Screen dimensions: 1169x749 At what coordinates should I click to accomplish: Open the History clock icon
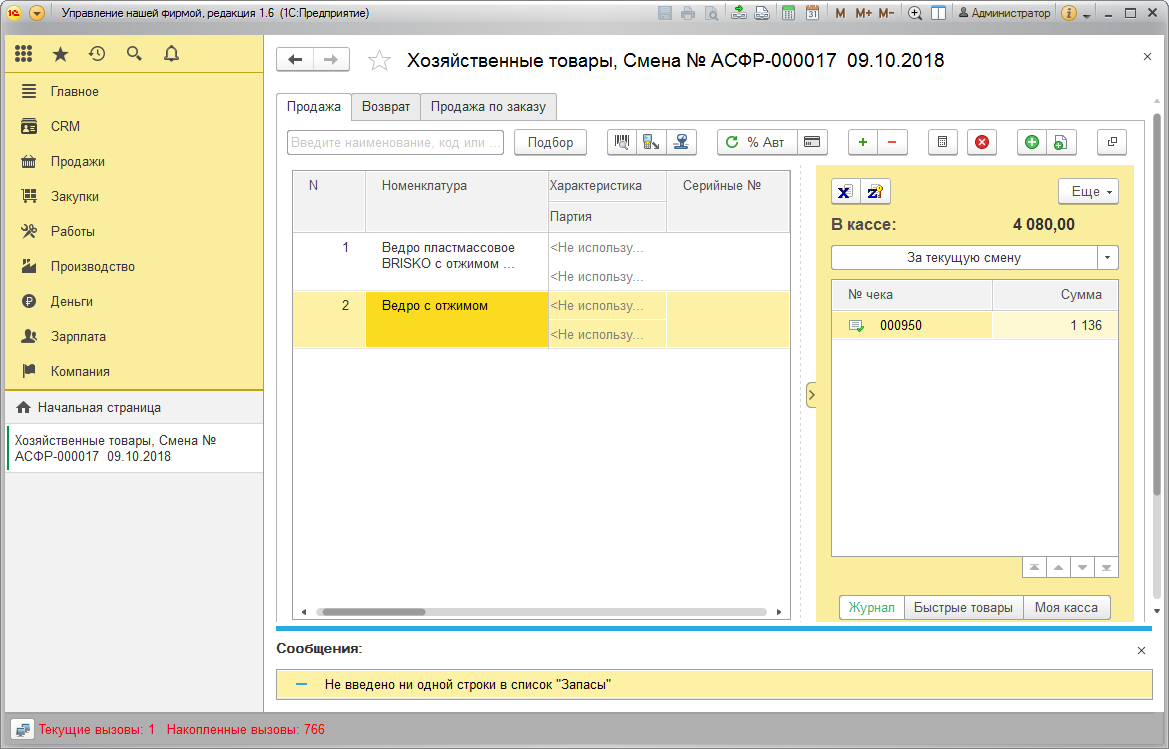pyautogui.click(x=97, y=54)
